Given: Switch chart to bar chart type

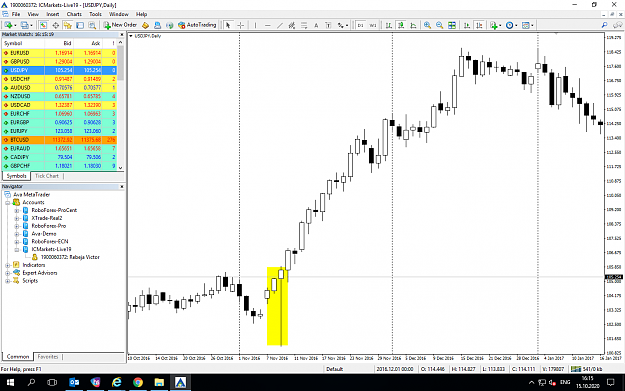Looking at the screenshot, I should [x=388, y=25].
